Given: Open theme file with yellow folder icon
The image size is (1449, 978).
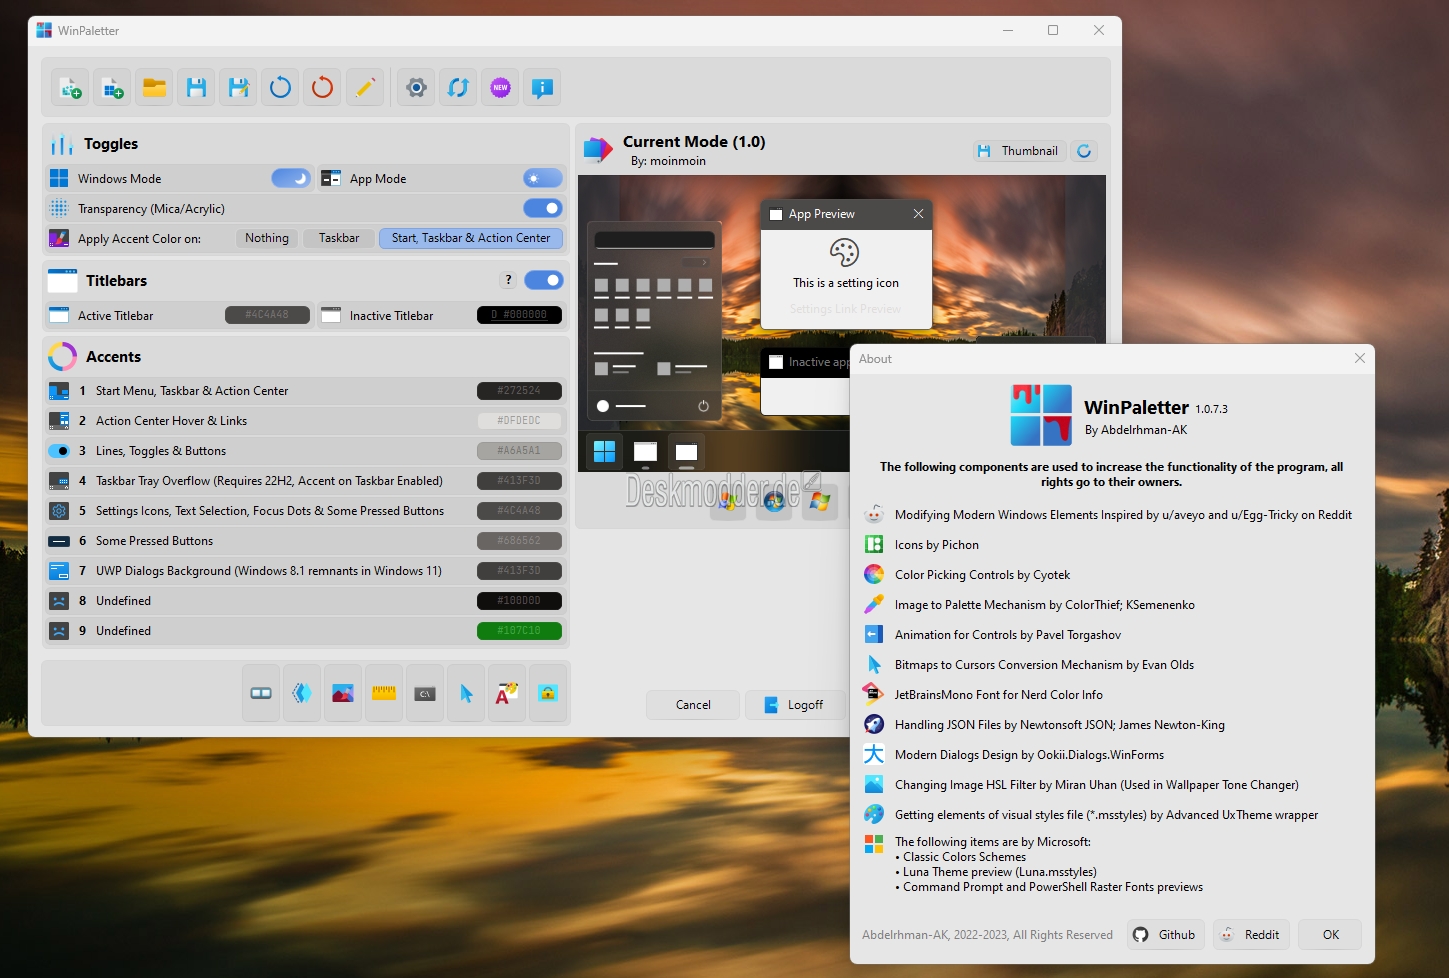Looking at the screenshot, I should tap(155, 88).
